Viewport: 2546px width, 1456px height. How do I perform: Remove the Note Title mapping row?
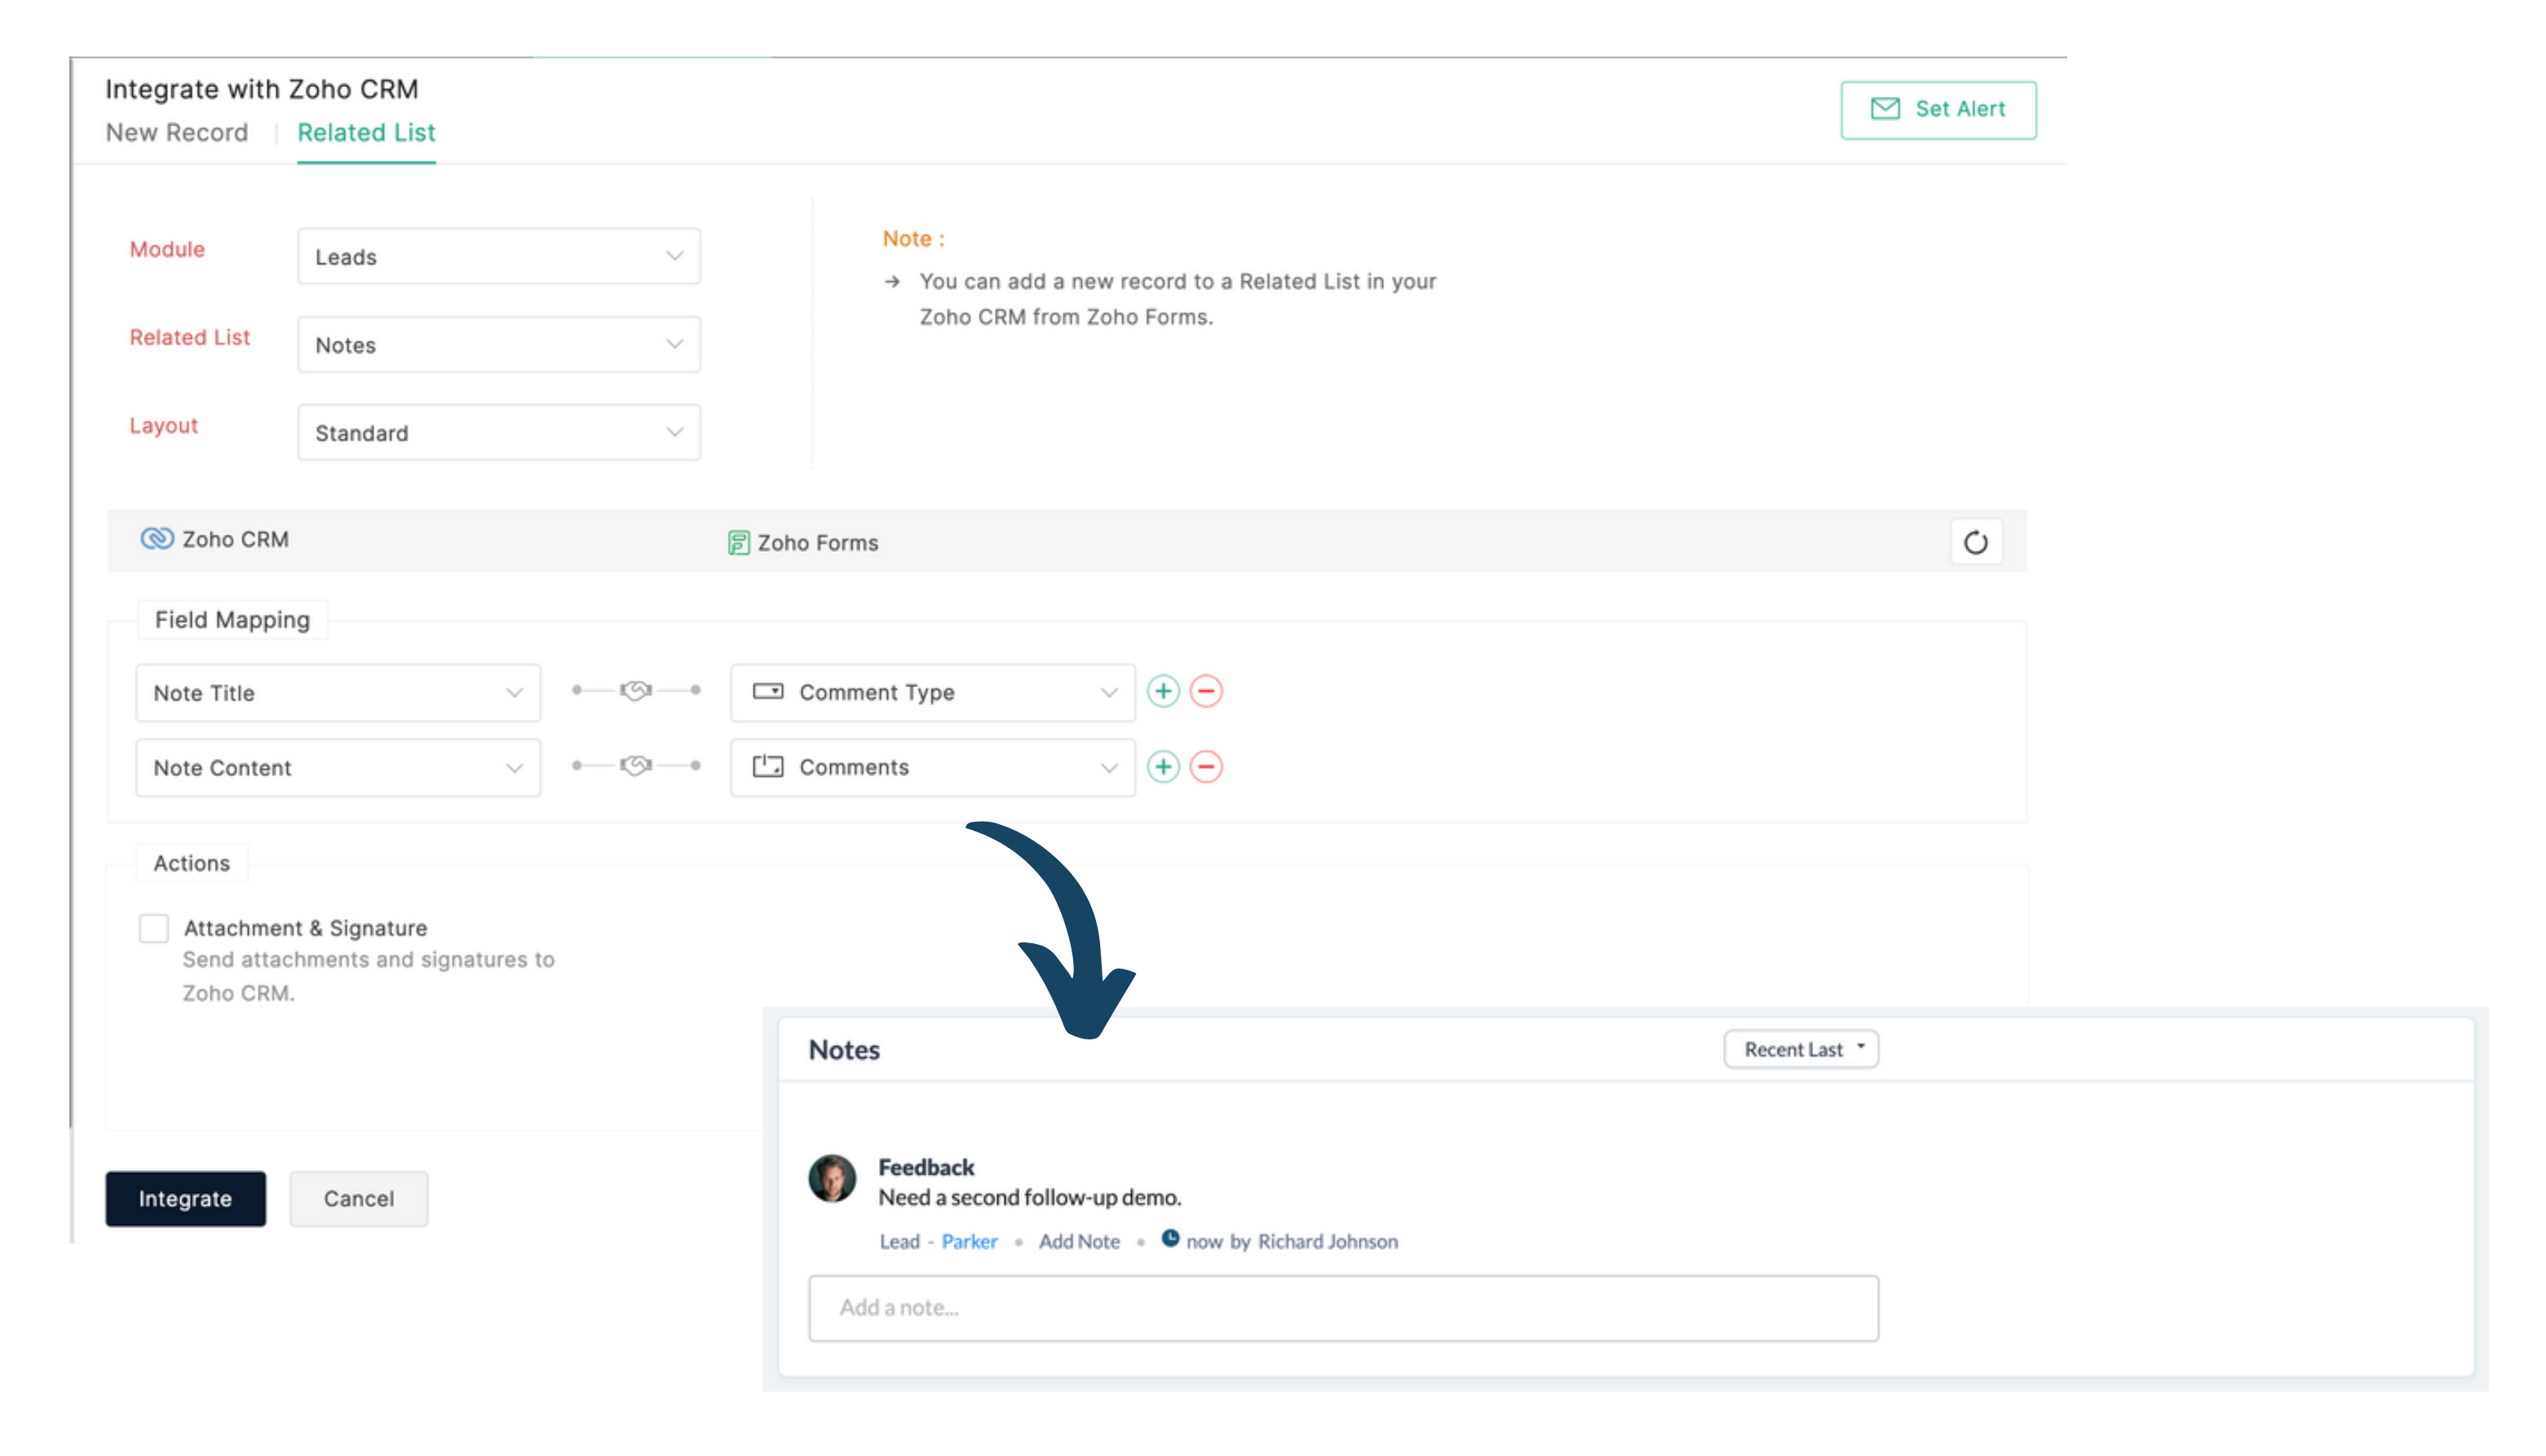coord(1206,691)
